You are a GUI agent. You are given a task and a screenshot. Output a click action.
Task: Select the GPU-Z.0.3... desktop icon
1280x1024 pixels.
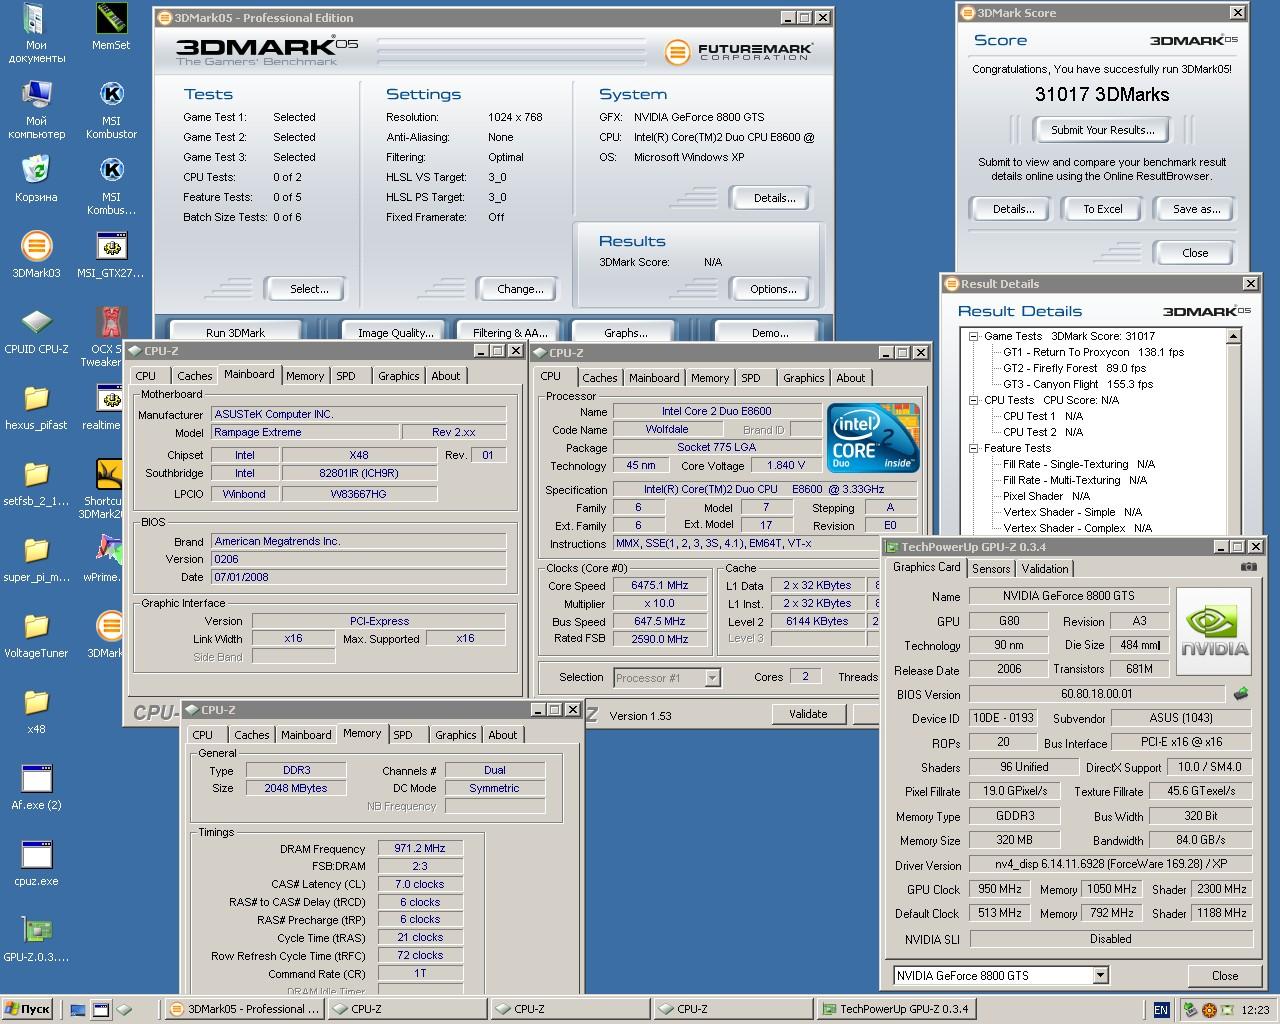36,939
